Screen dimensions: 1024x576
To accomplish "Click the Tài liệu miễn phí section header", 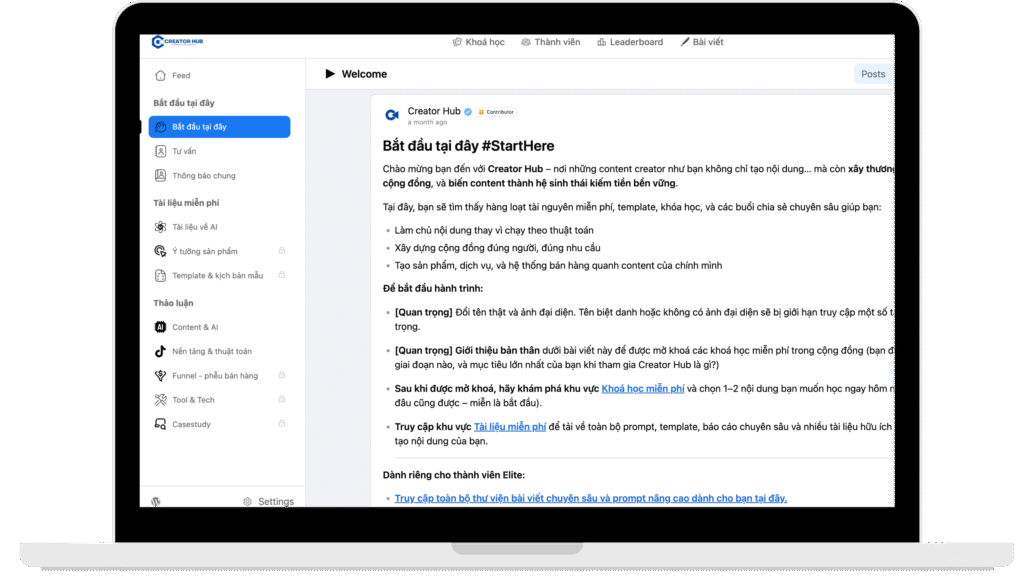I will 186,203.
